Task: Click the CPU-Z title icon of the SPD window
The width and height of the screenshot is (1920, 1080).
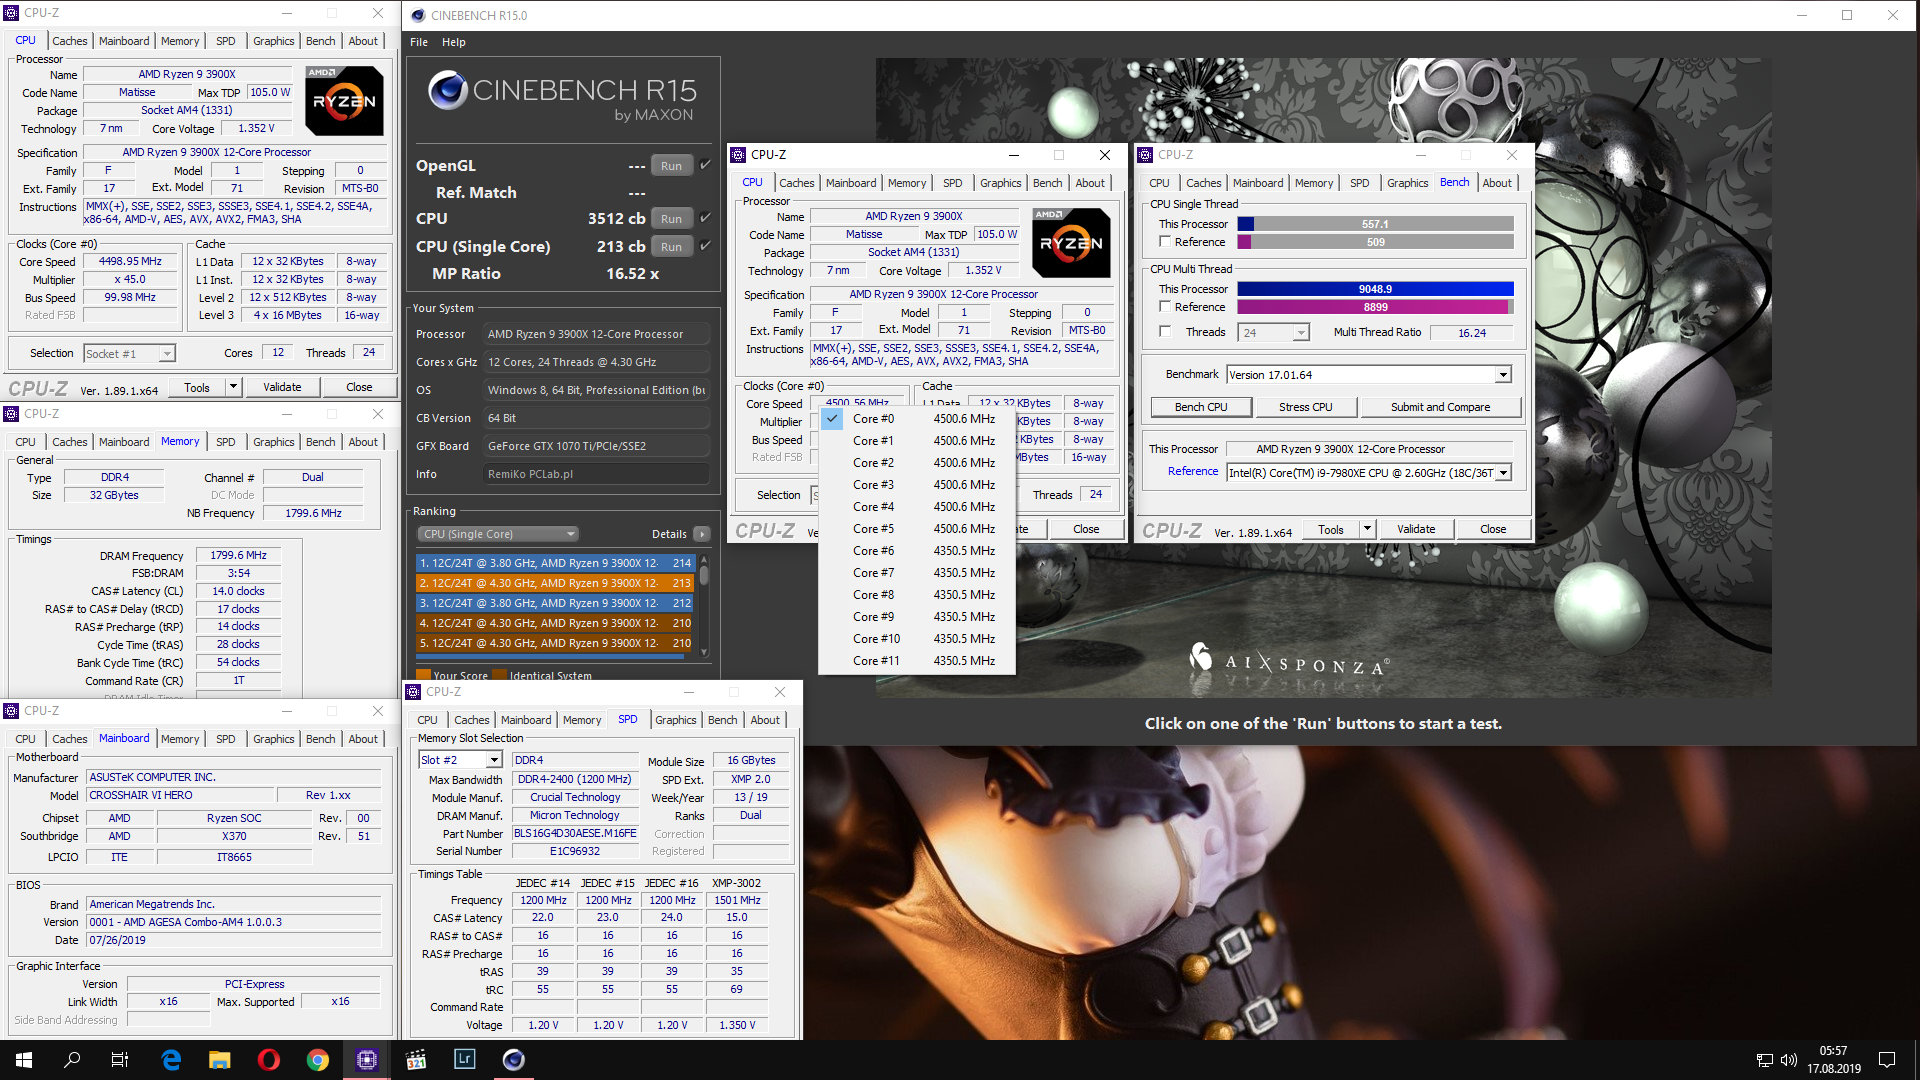Action: pos(414,692)
